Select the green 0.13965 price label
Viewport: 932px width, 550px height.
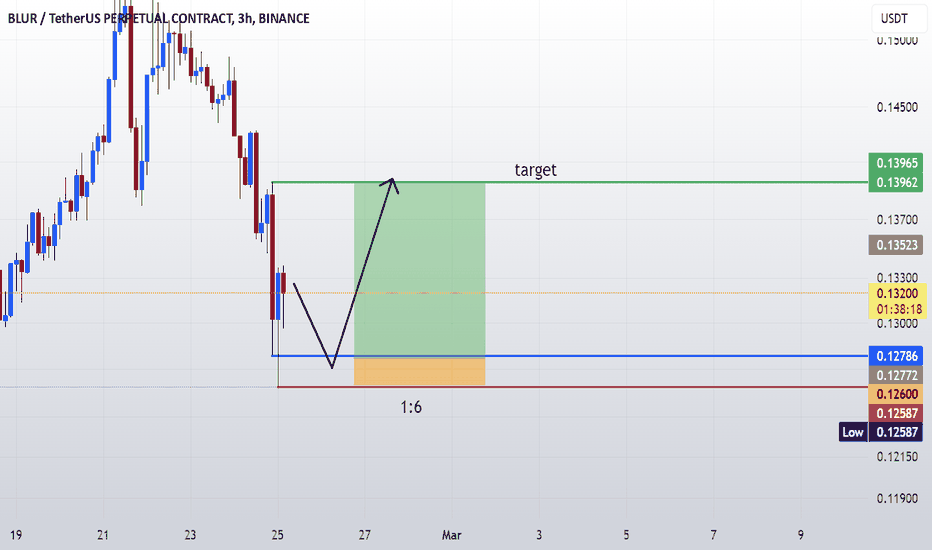[x=896, y=163]
